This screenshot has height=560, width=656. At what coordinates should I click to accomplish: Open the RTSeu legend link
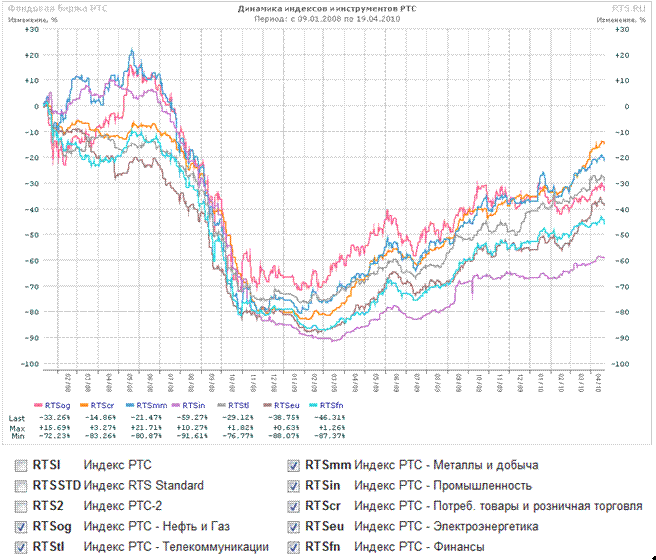point(287,405)
